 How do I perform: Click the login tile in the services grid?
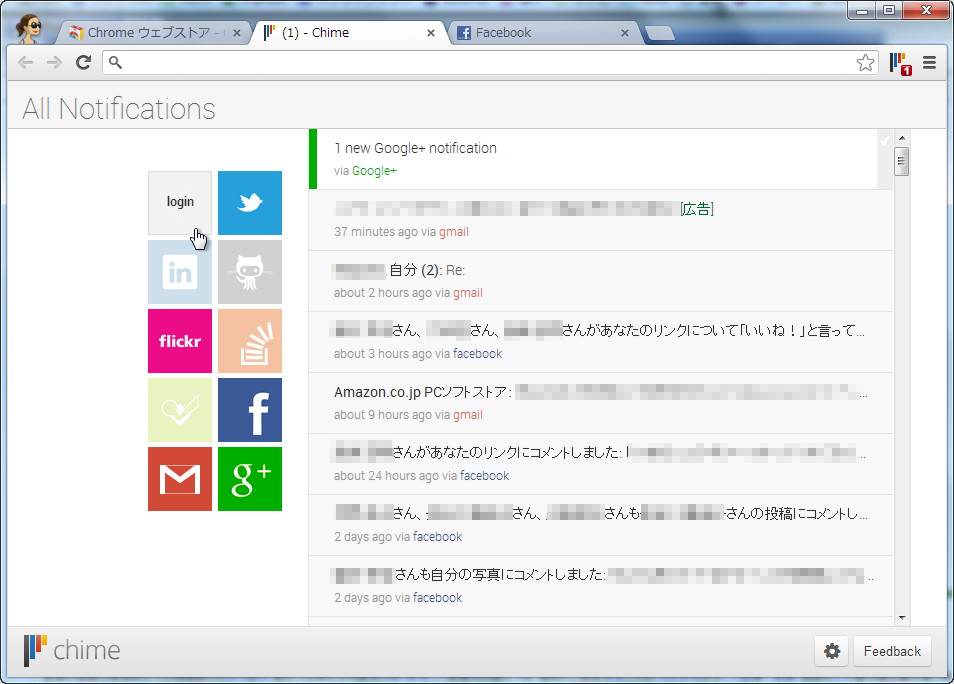pos(180,203)
